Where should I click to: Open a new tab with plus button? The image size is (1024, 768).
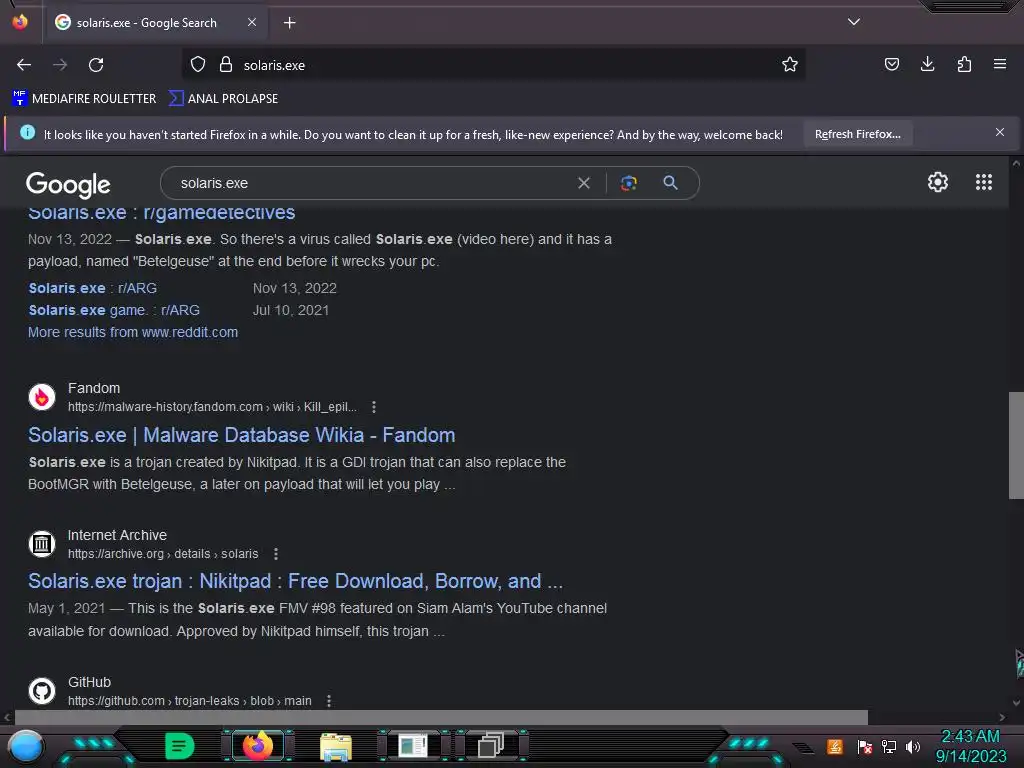coord(289,23)
